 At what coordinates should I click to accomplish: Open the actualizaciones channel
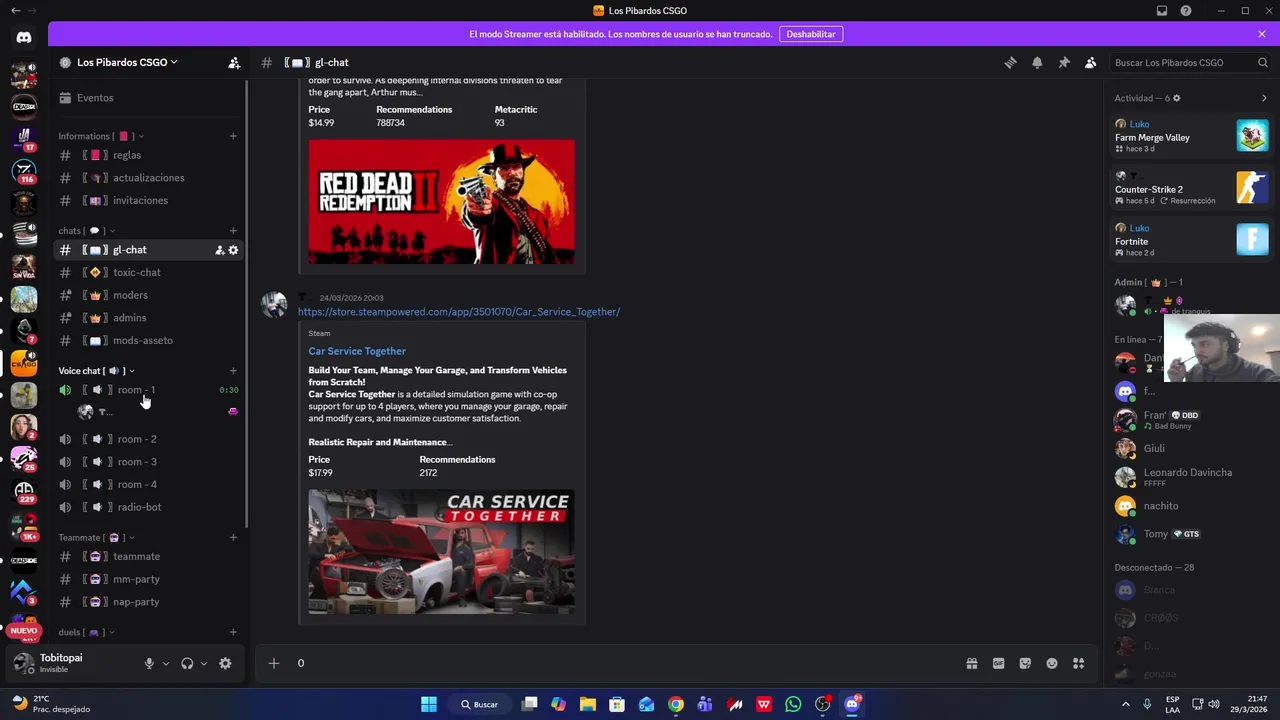click(148, 178)
